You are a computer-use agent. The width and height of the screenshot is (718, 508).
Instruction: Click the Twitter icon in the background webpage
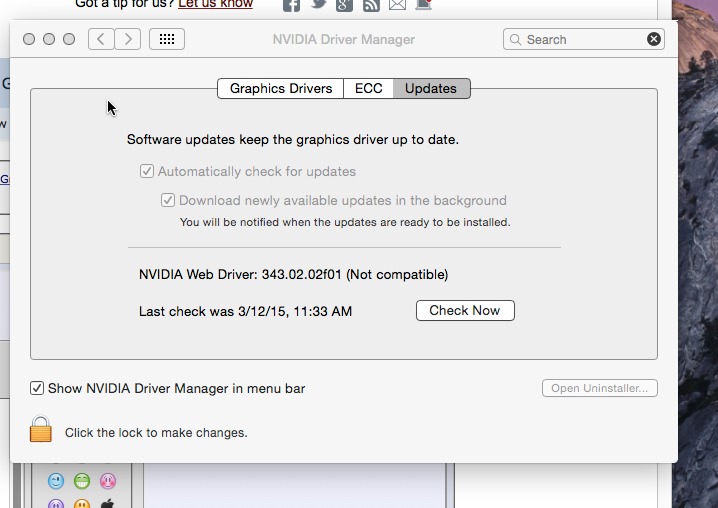pos(318,5)
